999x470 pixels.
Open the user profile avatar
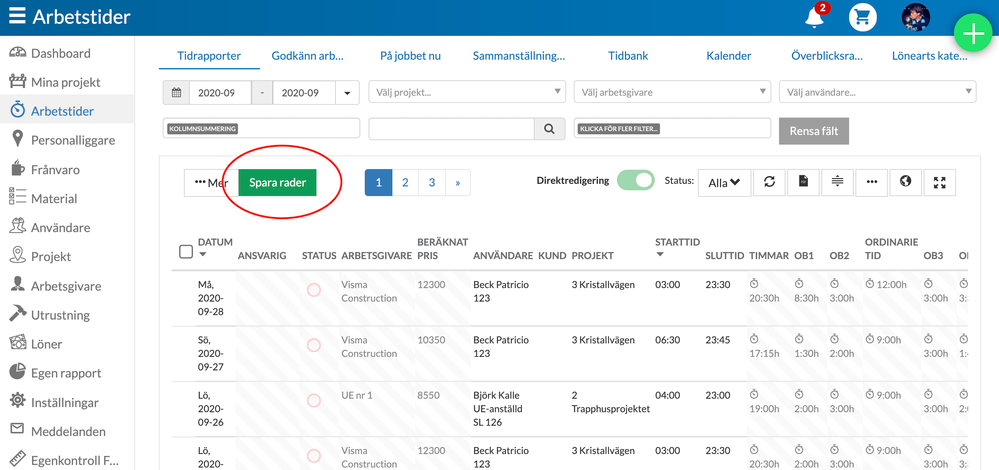916,18
